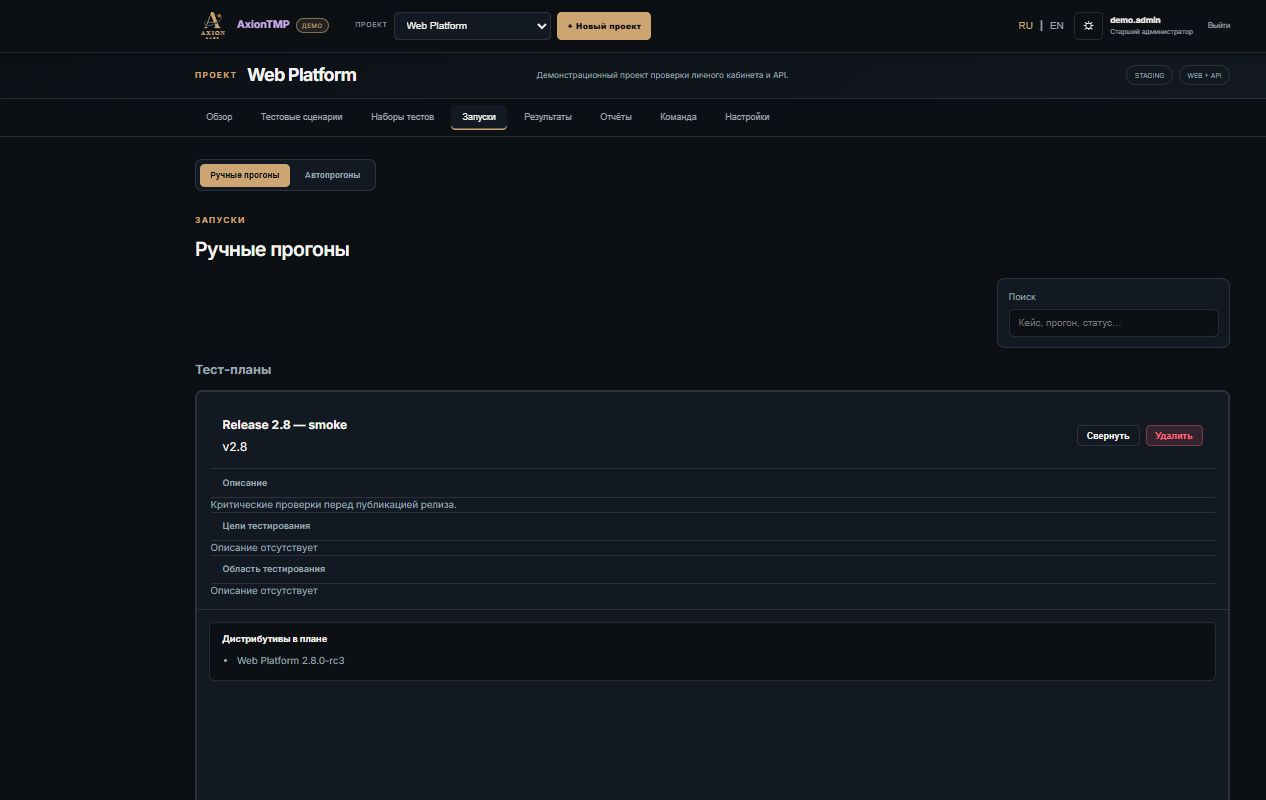Open the Тестовые сценарии tab
Screen dimensions: 1266x800
[x=301, y=117]
